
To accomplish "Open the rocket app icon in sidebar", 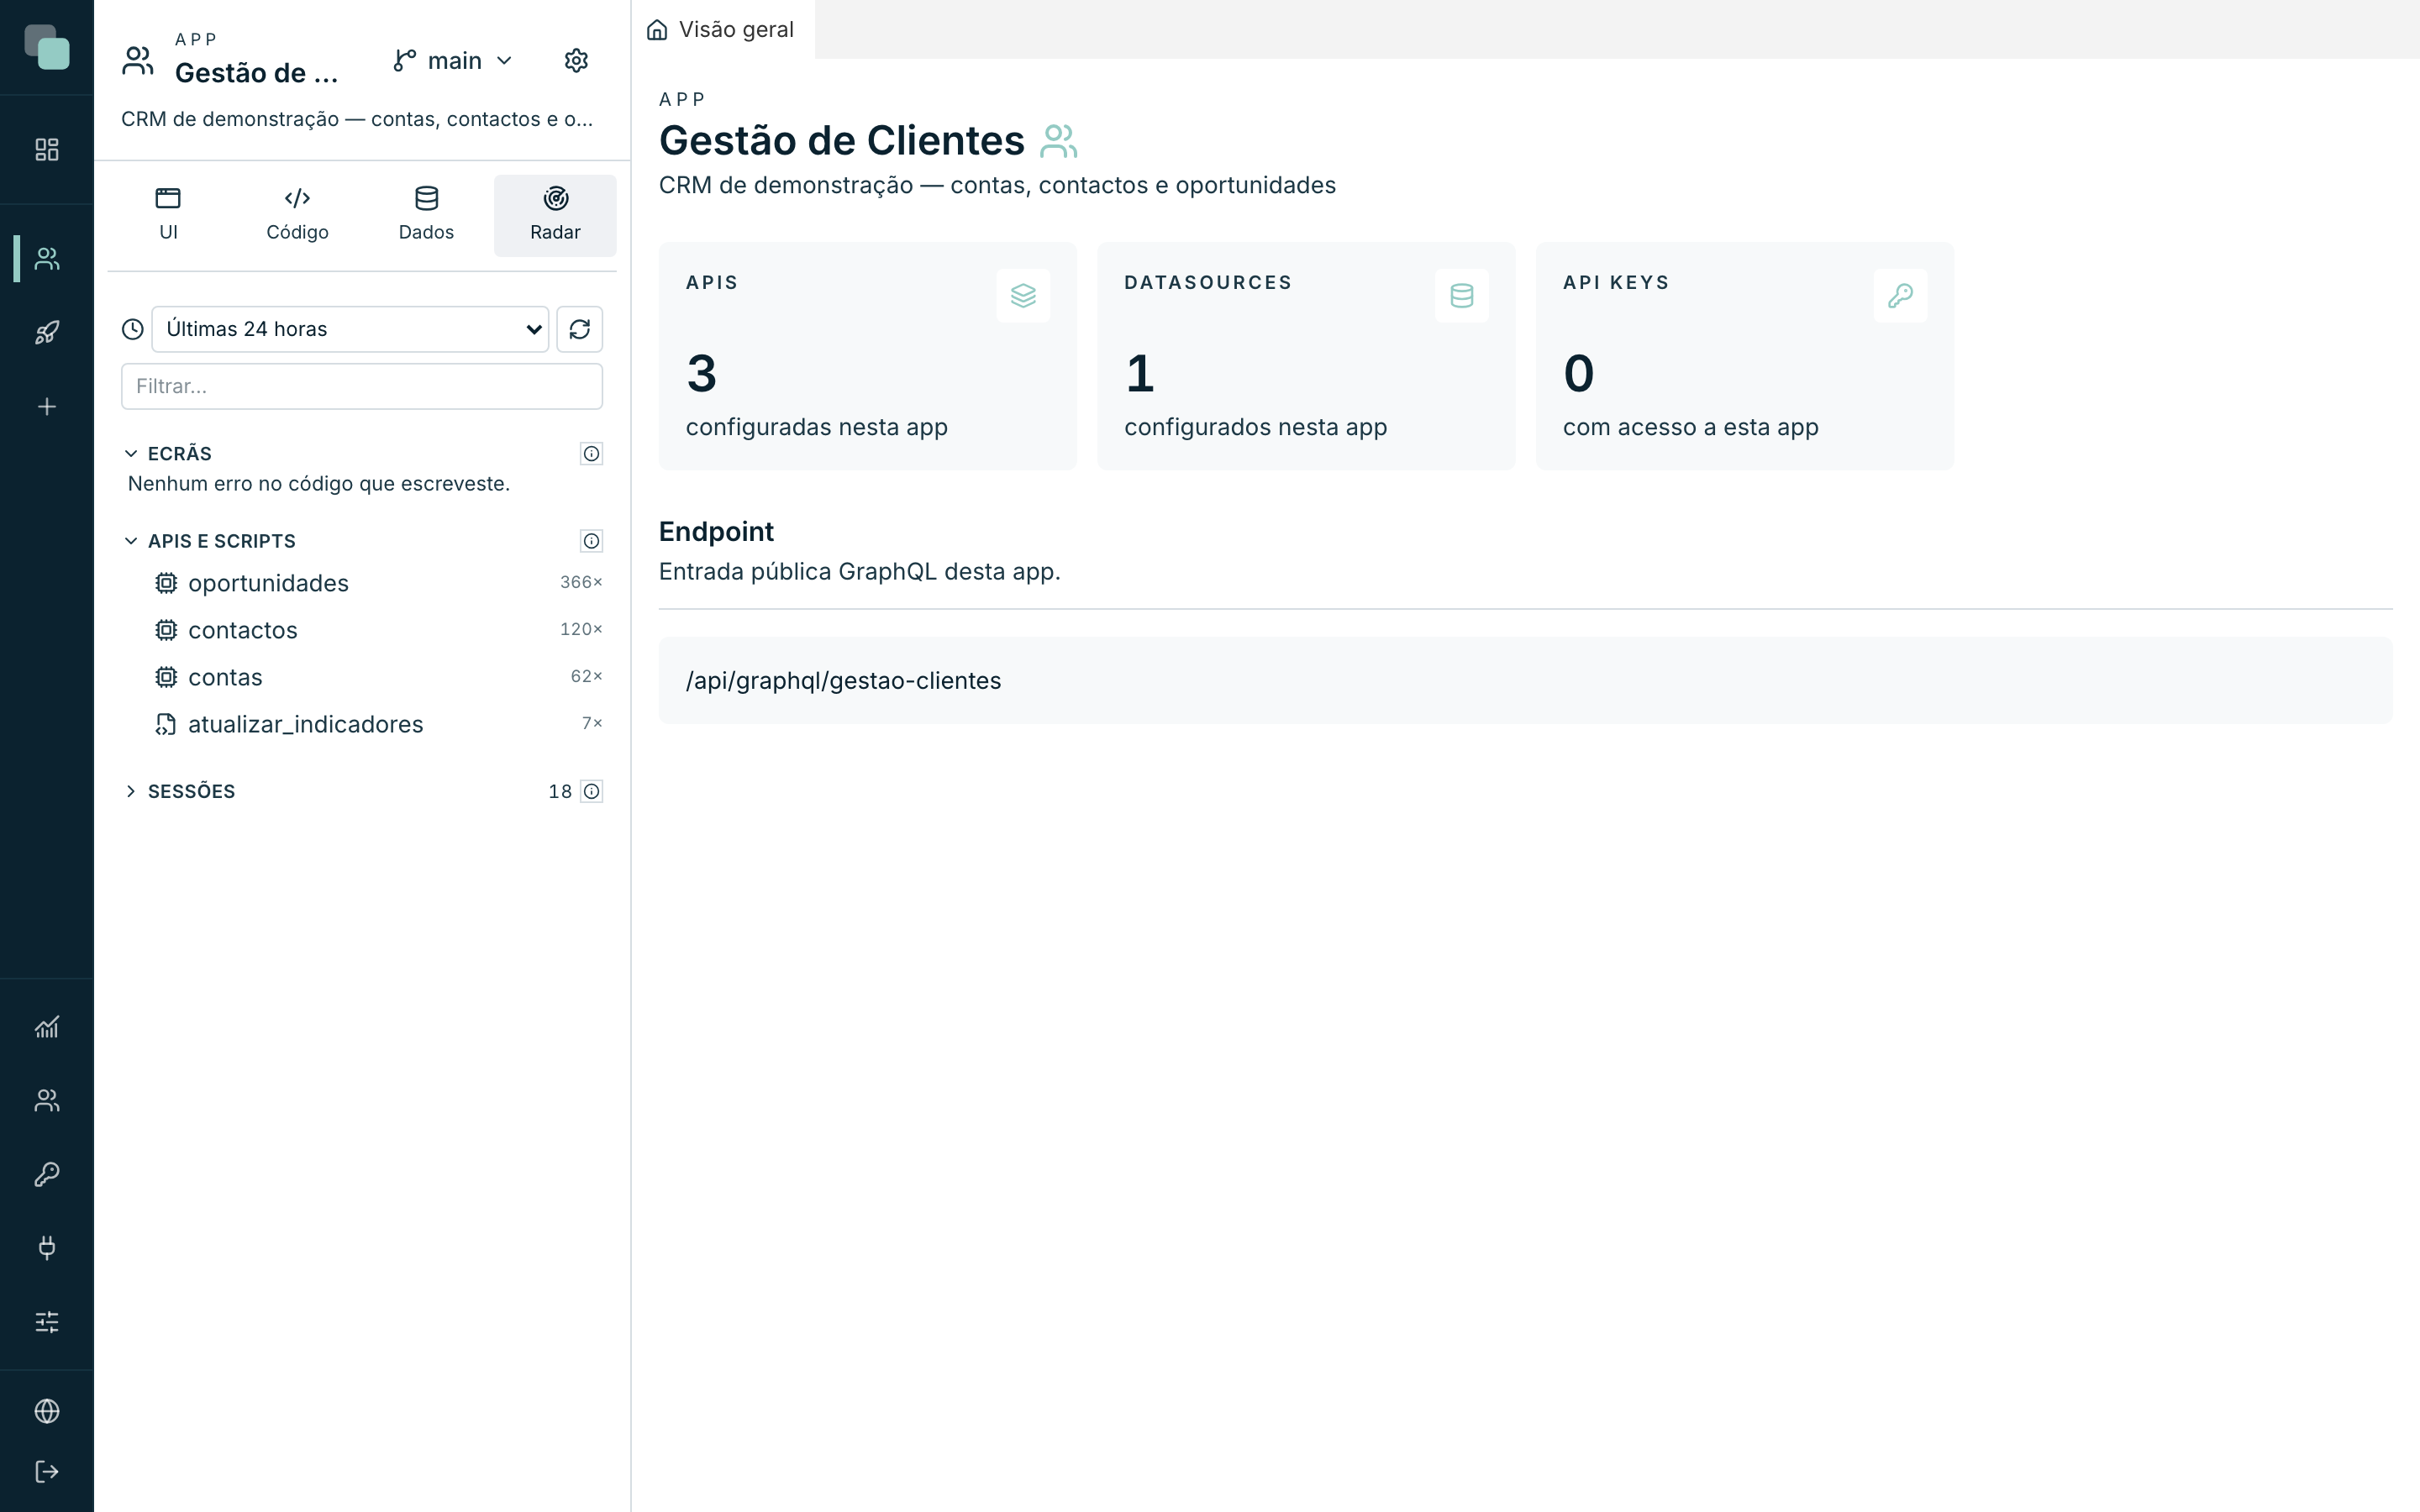I will click(47, 333).
